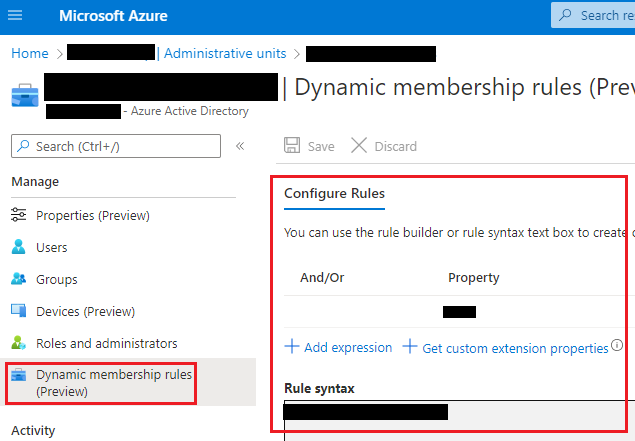Click the Manage section heading
Viewport: 635px width, 441px height.
coord(35,182)
